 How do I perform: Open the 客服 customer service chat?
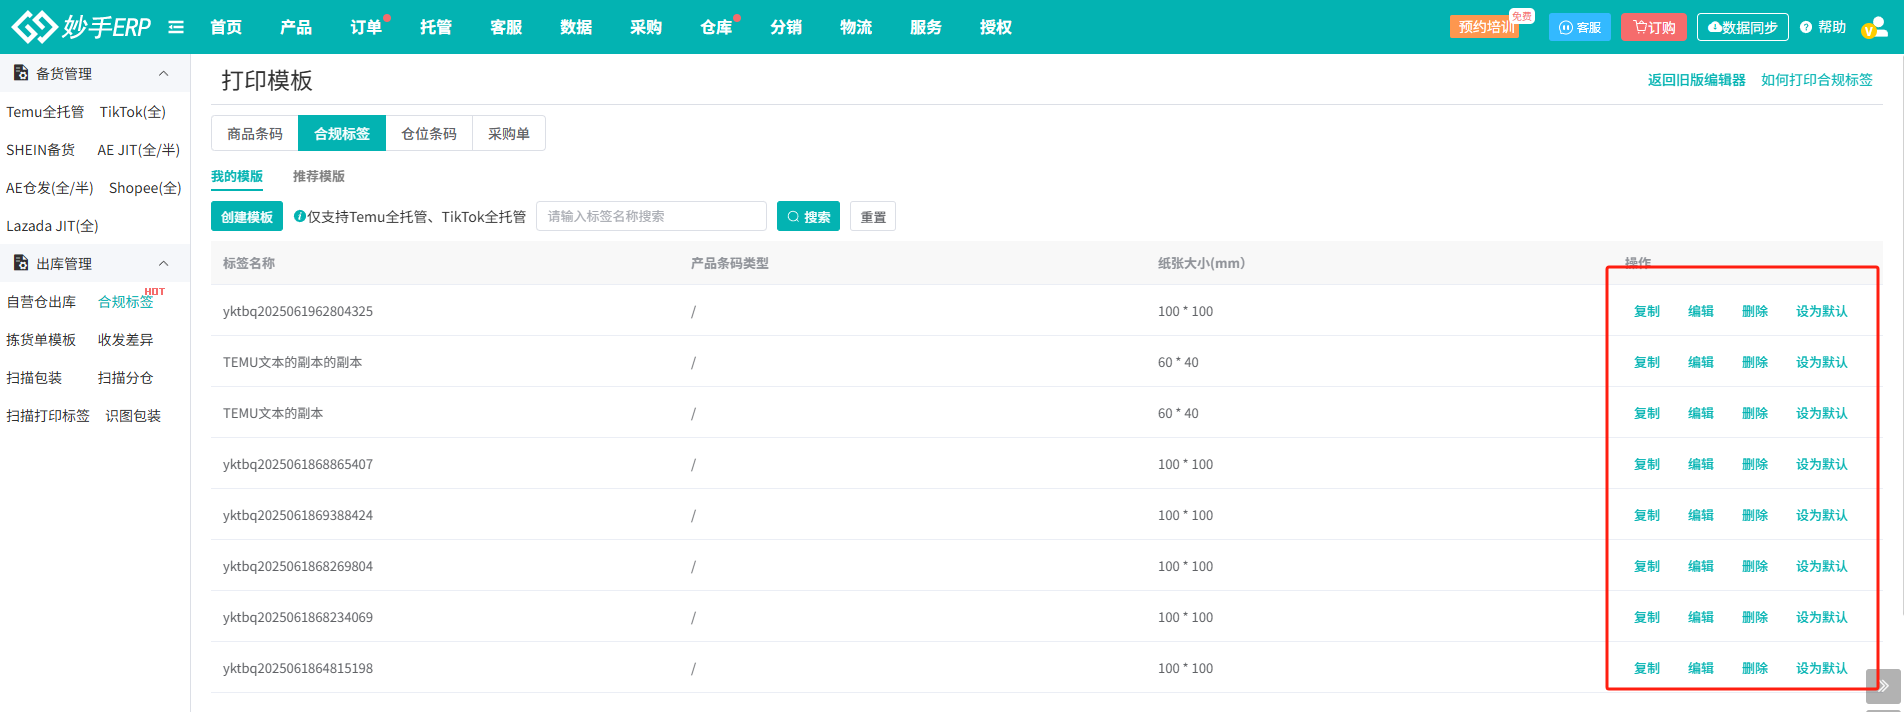click(1579, 27)
